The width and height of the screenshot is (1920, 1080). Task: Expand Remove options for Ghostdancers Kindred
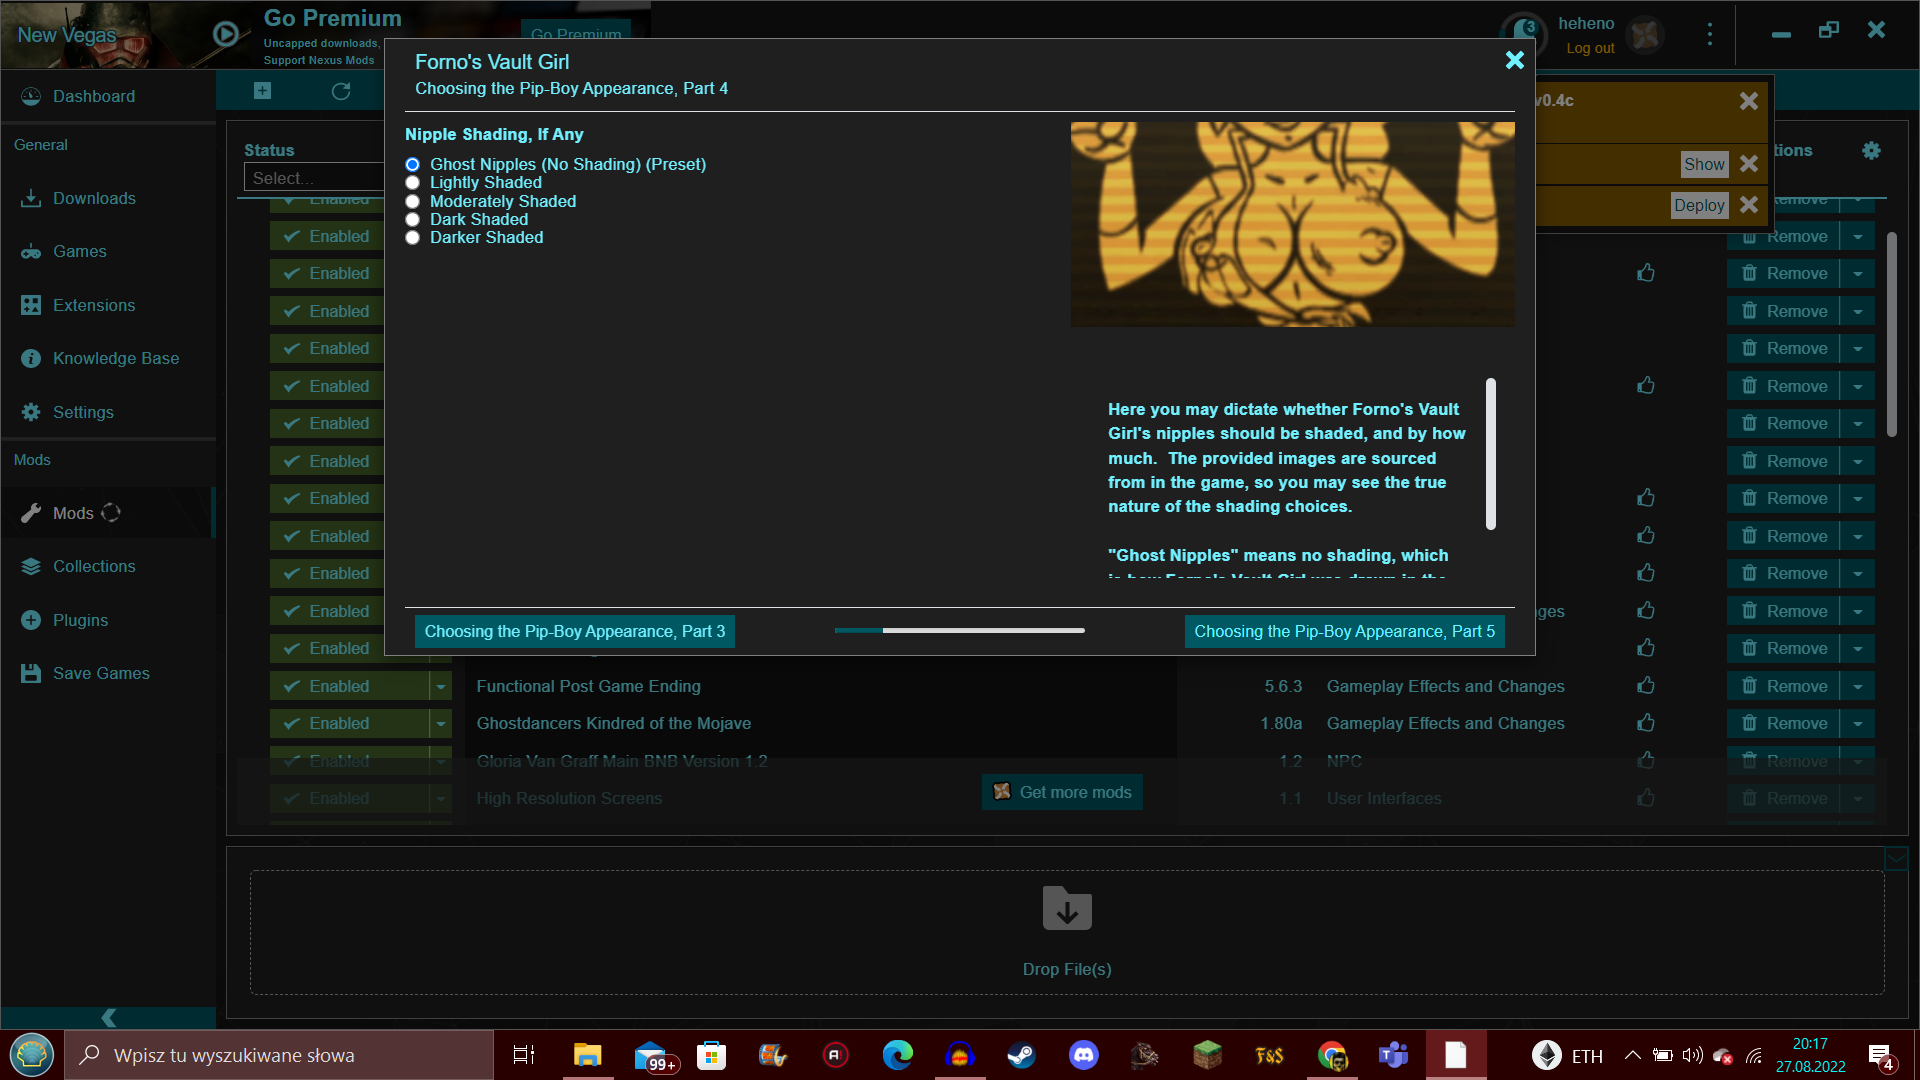pos(1858,723)
